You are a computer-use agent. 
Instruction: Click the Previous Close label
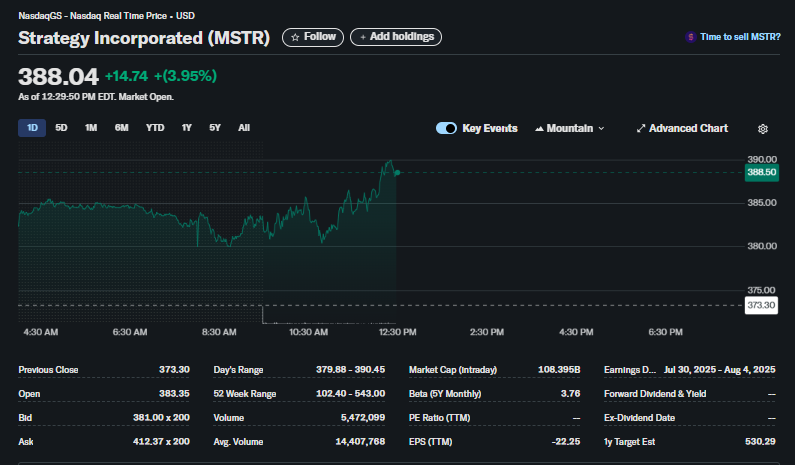point(48,370)
